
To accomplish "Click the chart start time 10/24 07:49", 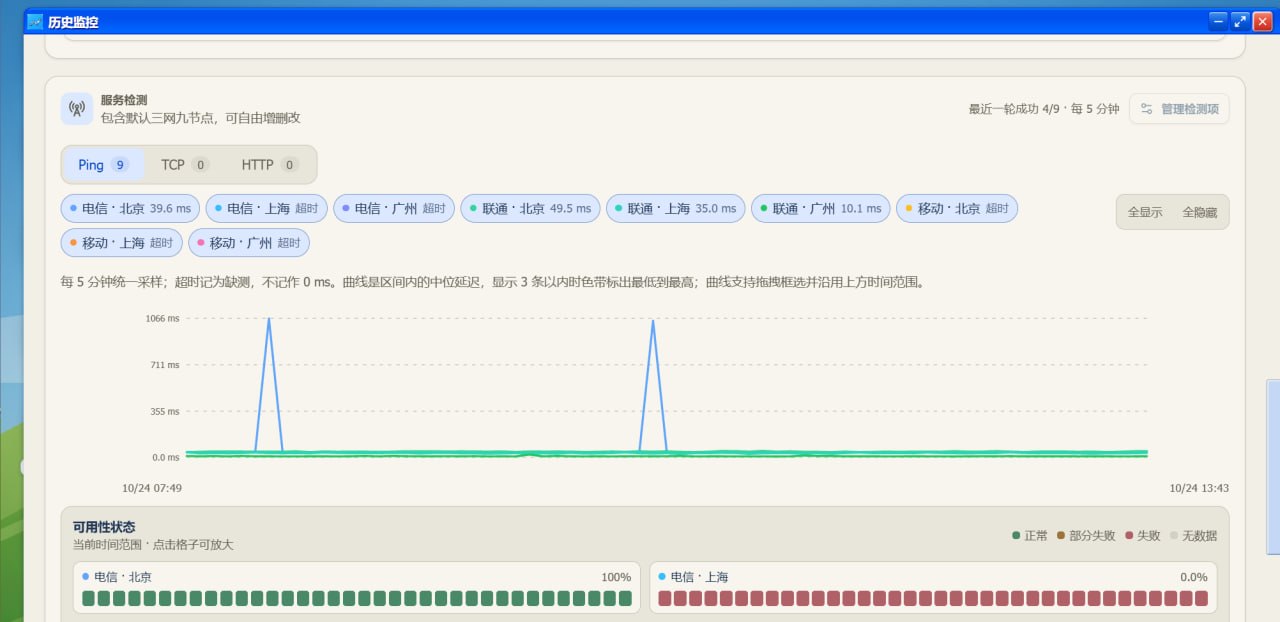I will click(152, 488).
